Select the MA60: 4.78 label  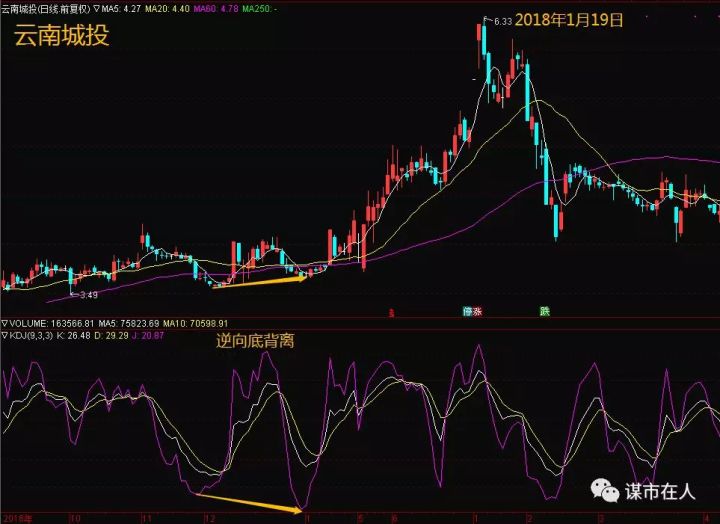(216, 8)
